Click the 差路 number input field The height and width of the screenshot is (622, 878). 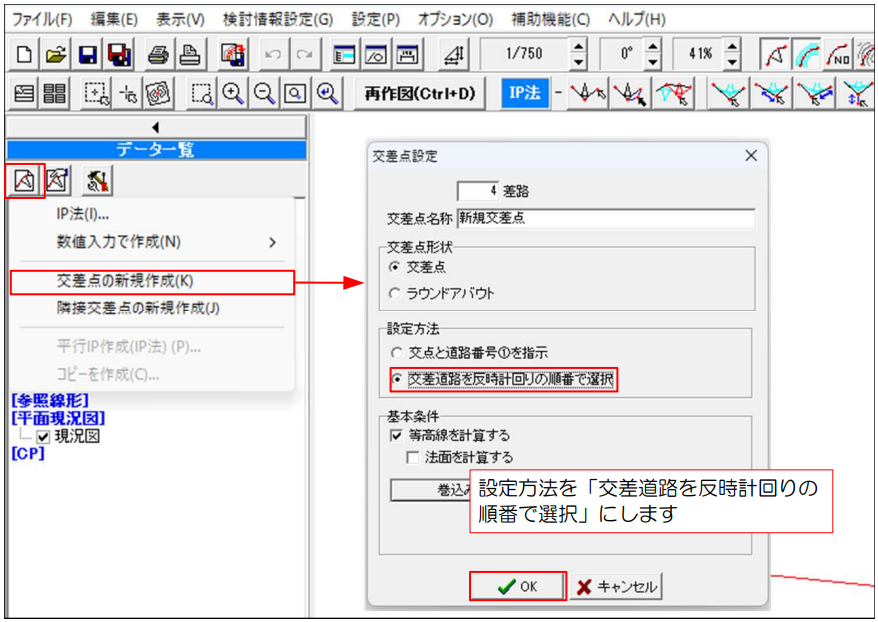tap(478, 191)
